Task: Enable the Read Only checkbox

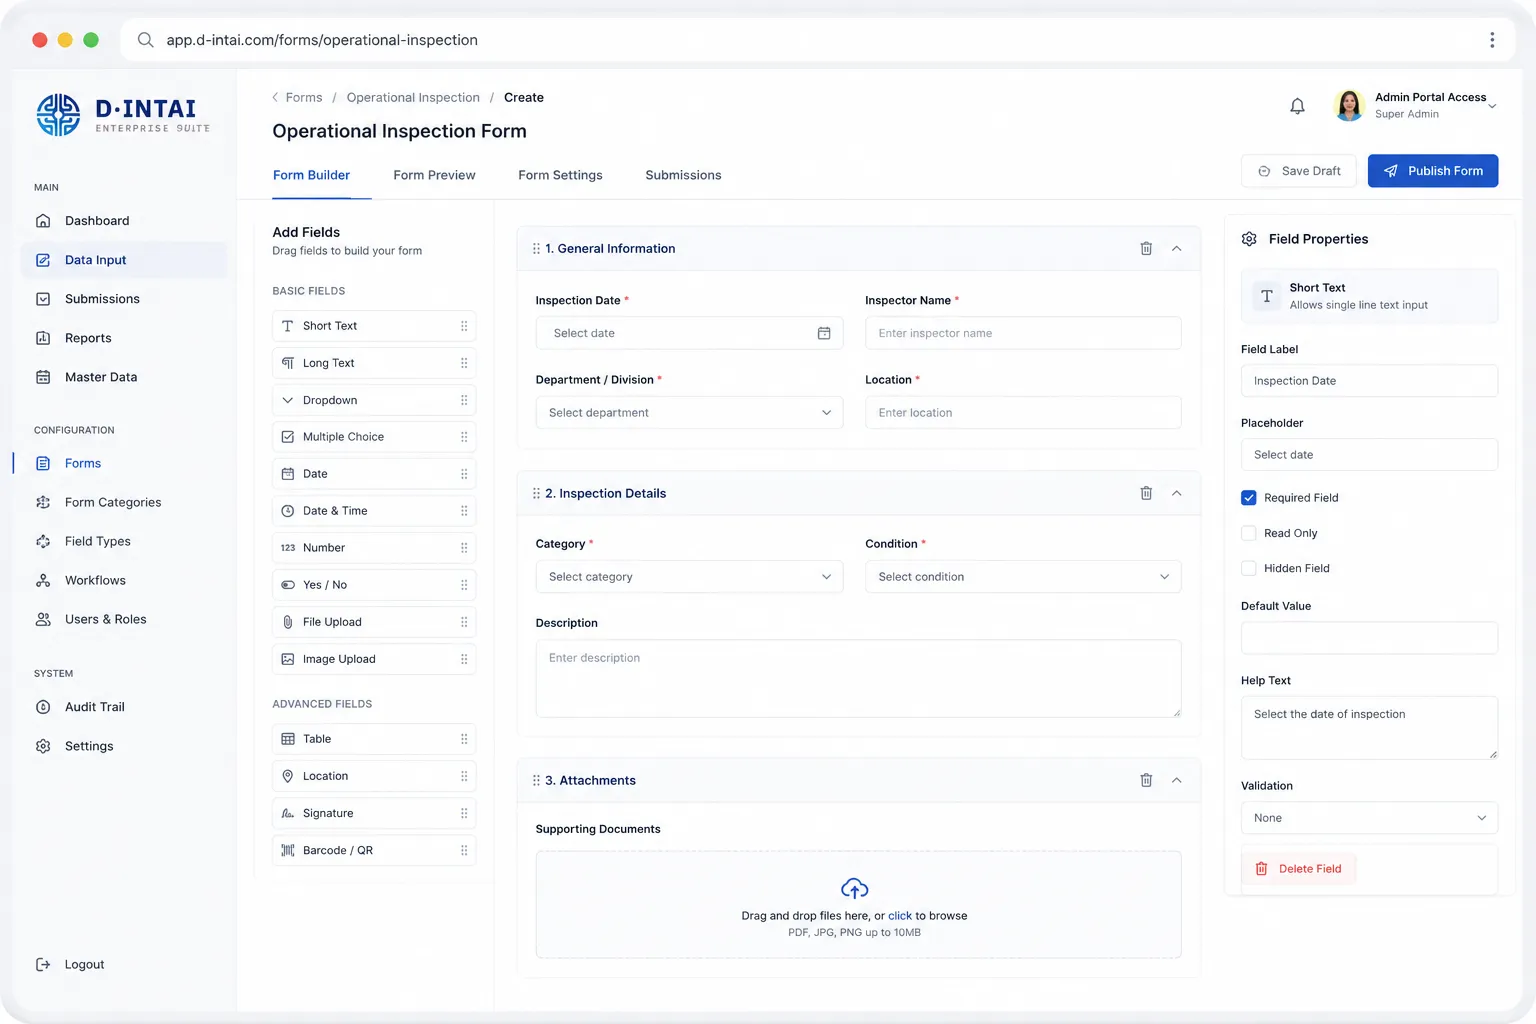Action: tap(1249, 533)
